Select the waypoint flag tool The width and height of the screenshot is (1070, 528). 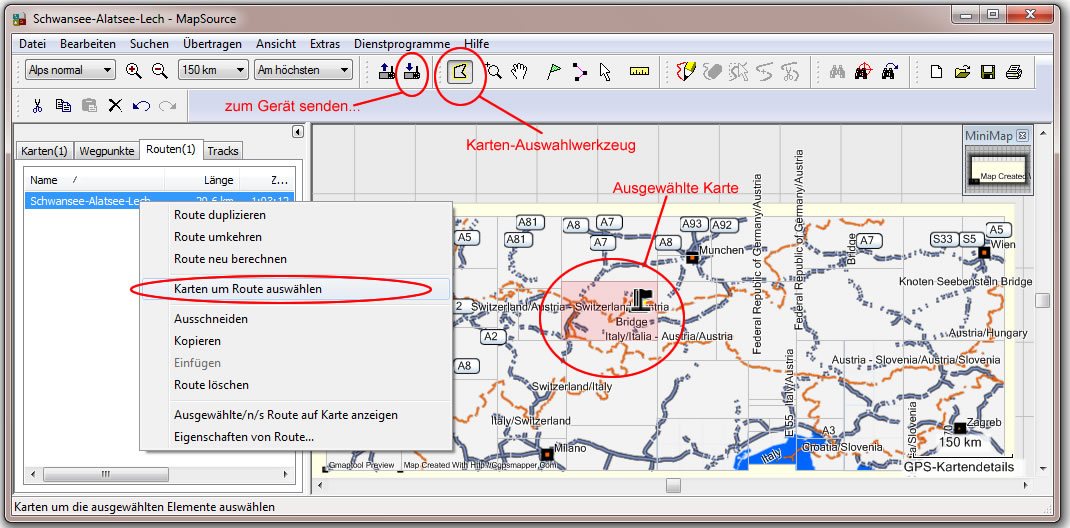point(552,71)
